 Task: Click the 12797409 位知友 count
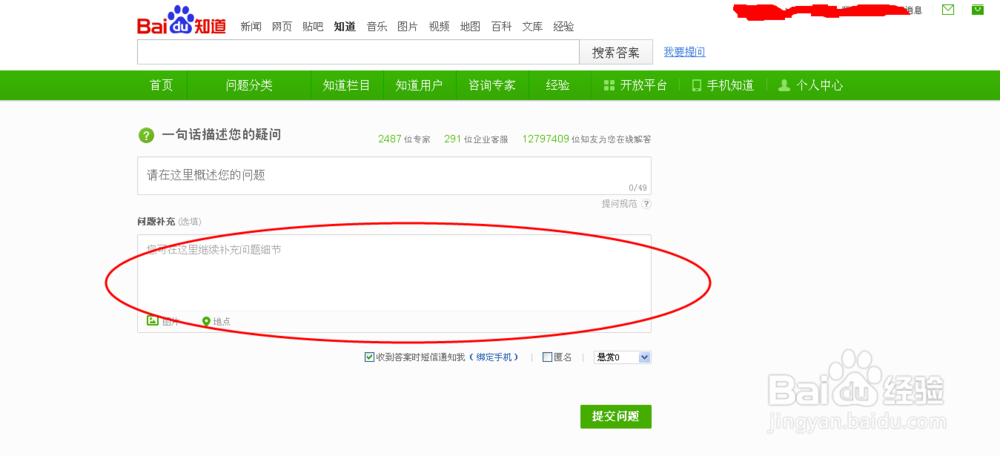[587, 139]
